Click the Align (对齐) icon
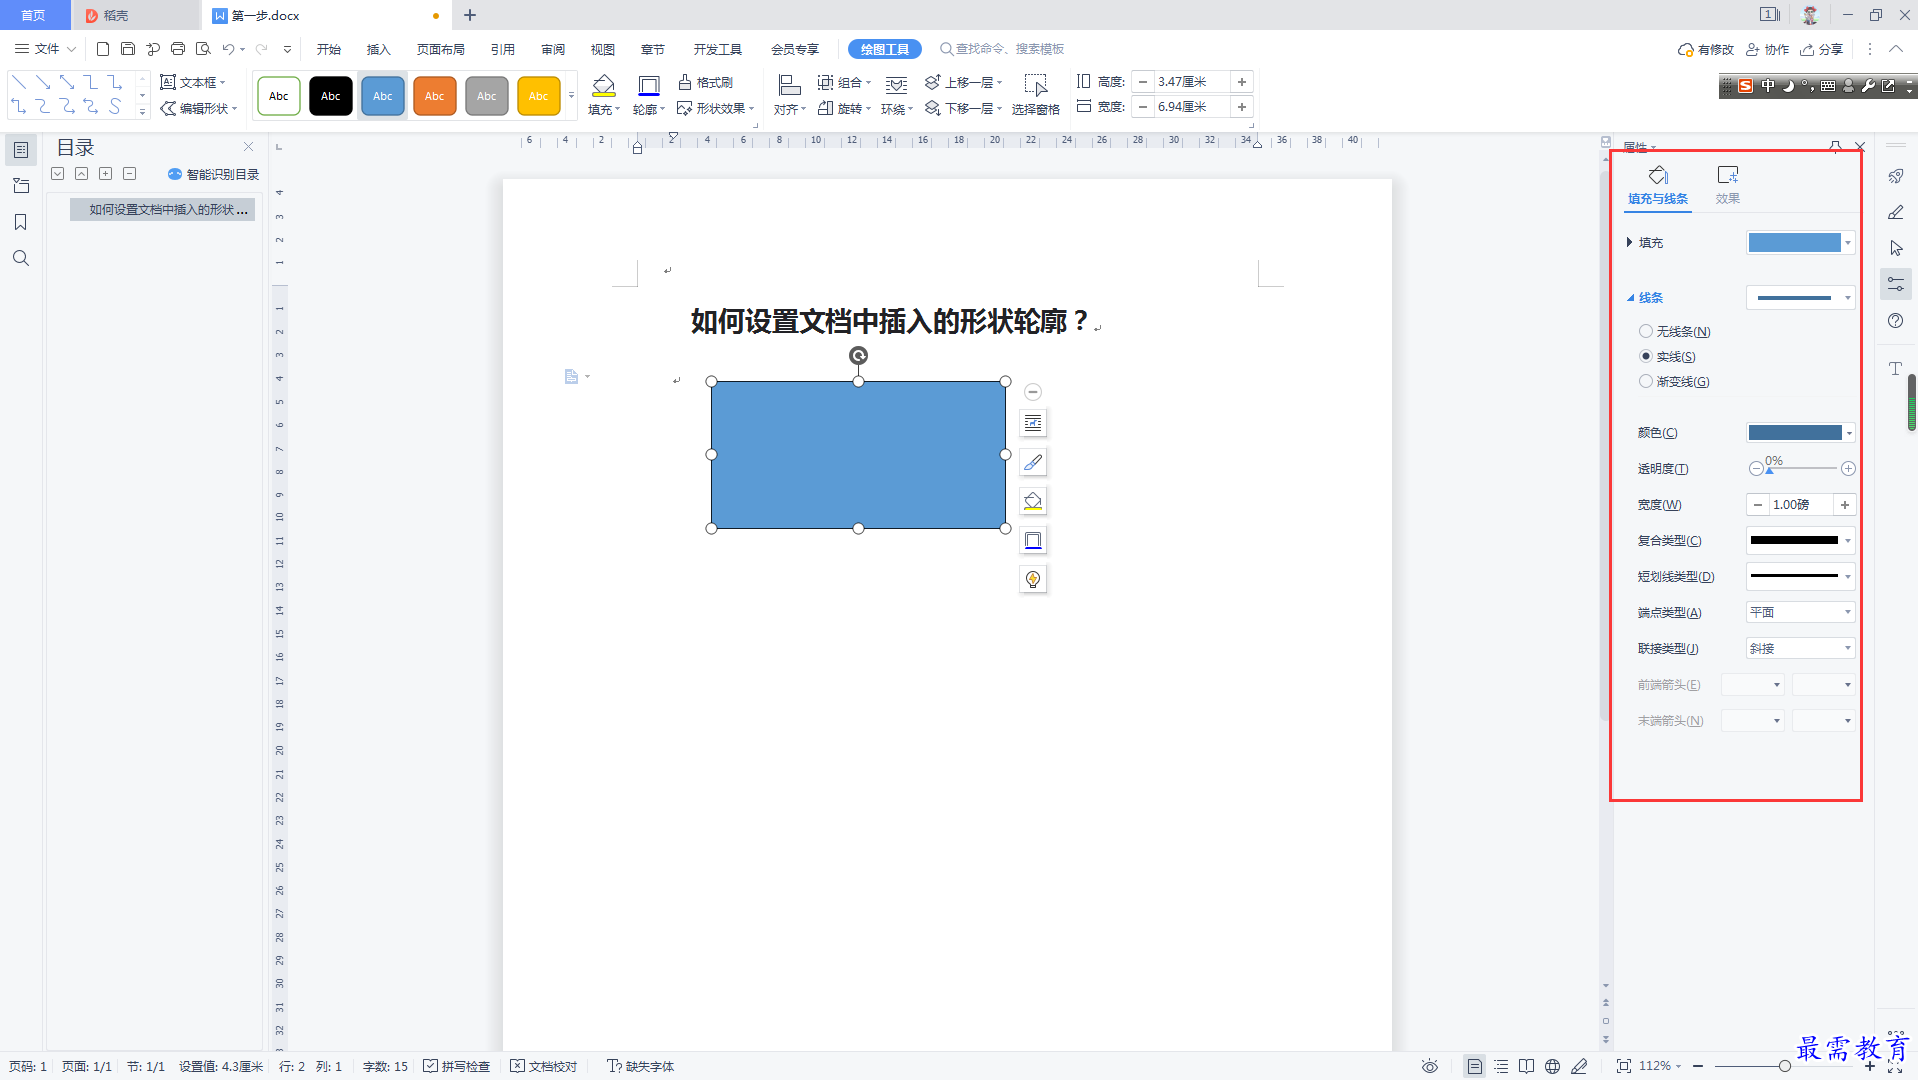The height and width of the screenshot is (1080, 1918). tap(789, 85)
